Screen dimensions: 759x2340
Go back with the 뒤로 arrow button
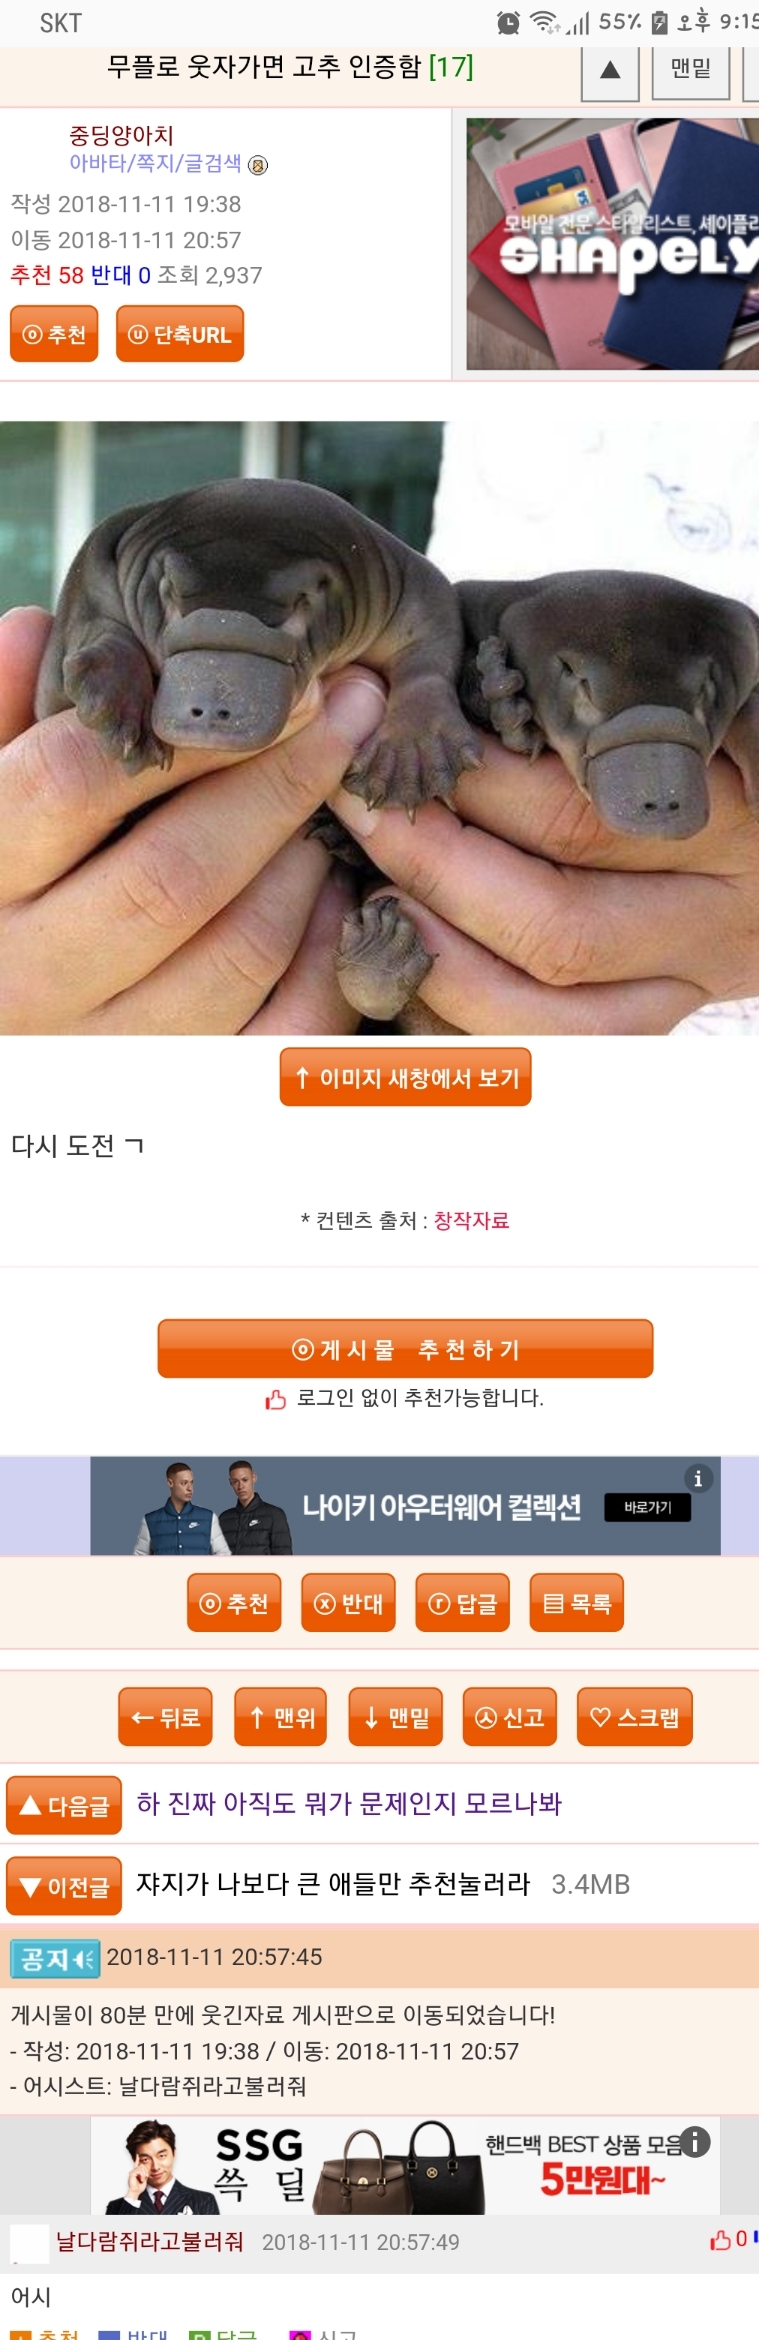(165, 1717)
